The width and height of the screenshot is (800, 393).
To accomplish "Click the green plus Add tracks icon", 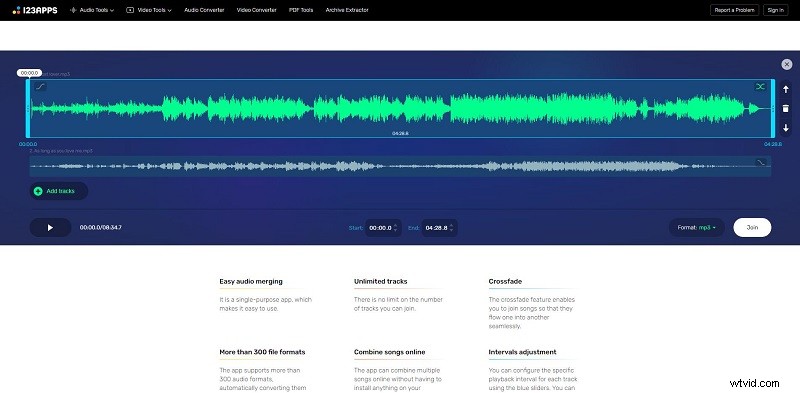I will pyautogui.click(x=38, y=191).
